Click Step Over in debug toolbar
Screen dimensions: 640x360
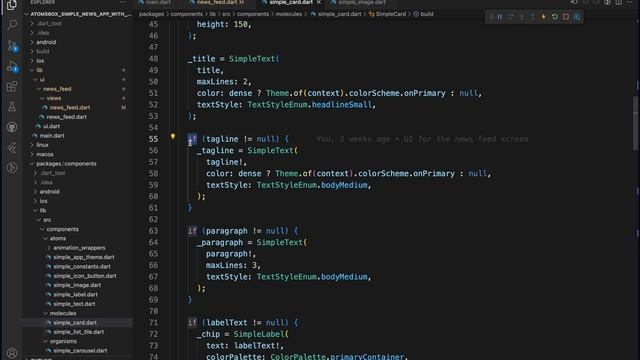[511, 17]
